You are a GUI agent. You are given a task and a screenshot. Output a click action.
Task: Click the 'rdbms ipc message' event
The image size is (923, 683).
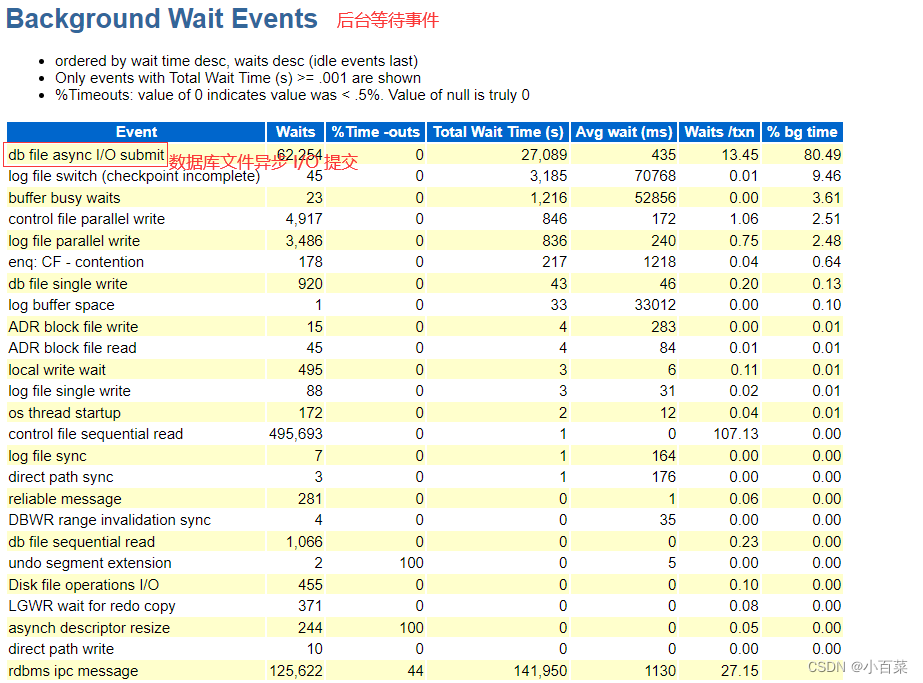[73, 671]
